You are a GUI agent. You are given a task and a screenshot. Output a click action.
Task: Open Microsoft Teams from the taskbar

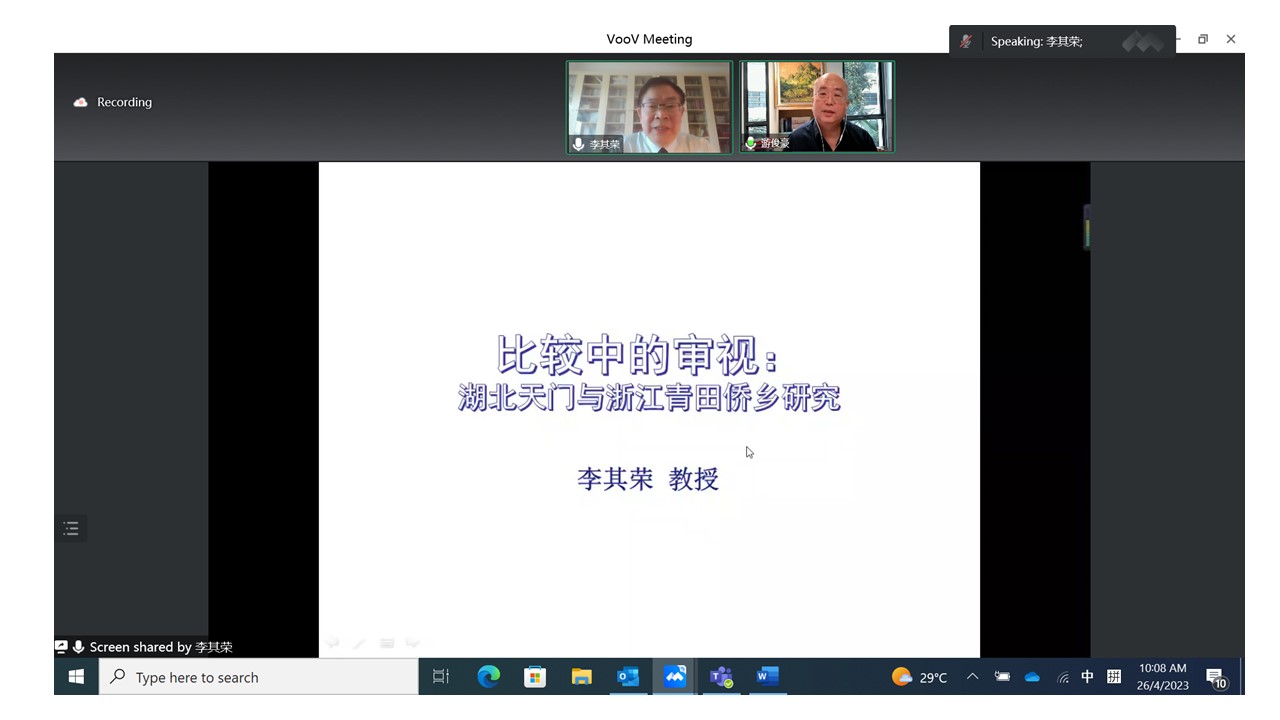click(x=721, y=677)
